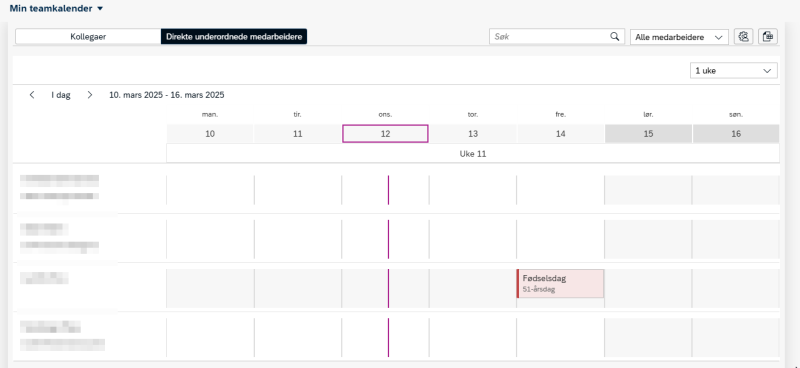Open the Alle medarbeidere filter dropdown
The height and width of the screenshot is (368, 800).
[x=679, y=37]
